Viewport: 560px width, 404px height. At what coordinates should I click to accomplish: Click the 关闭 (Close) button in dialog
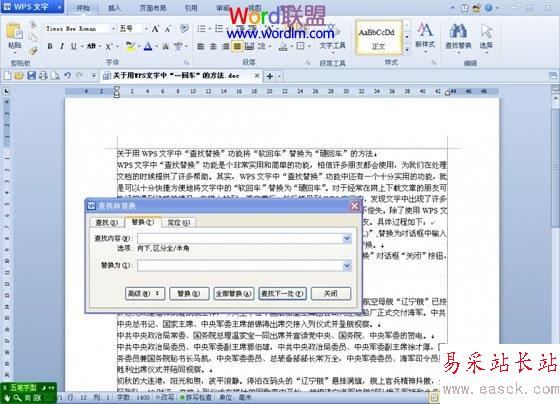click(331, 294)
